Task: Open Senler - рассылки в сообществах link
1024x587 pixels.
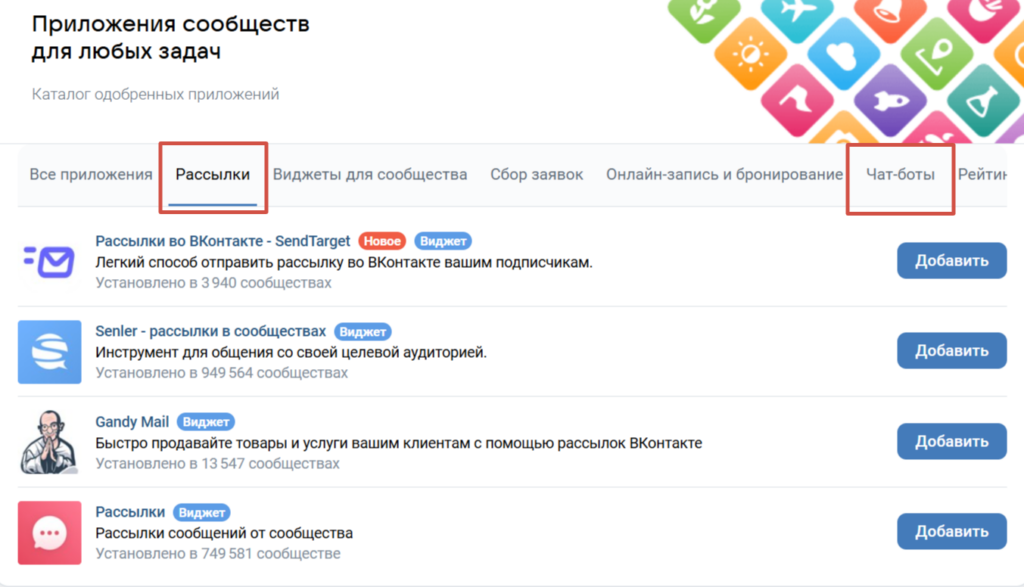Action: (210, 331)
